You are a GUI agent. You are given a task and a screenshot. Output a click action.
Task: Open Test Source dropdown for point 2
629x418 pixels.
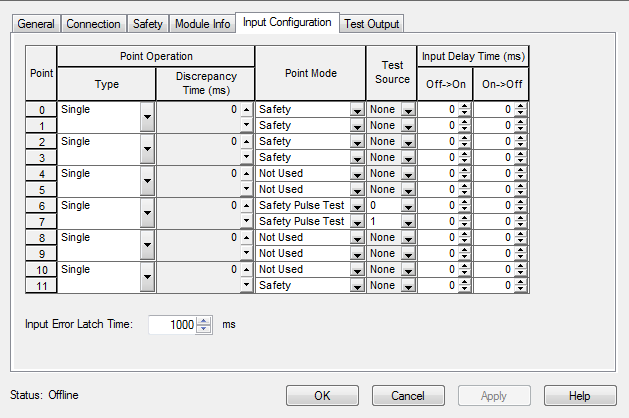407,142
